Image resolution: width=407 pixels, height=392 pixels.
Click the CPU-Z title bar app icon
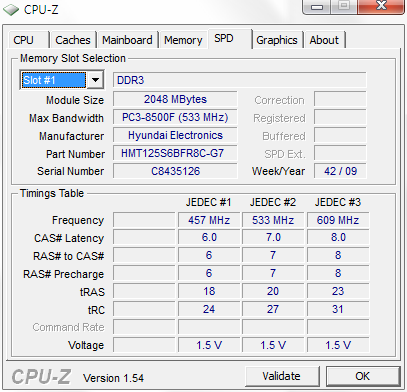11,10
